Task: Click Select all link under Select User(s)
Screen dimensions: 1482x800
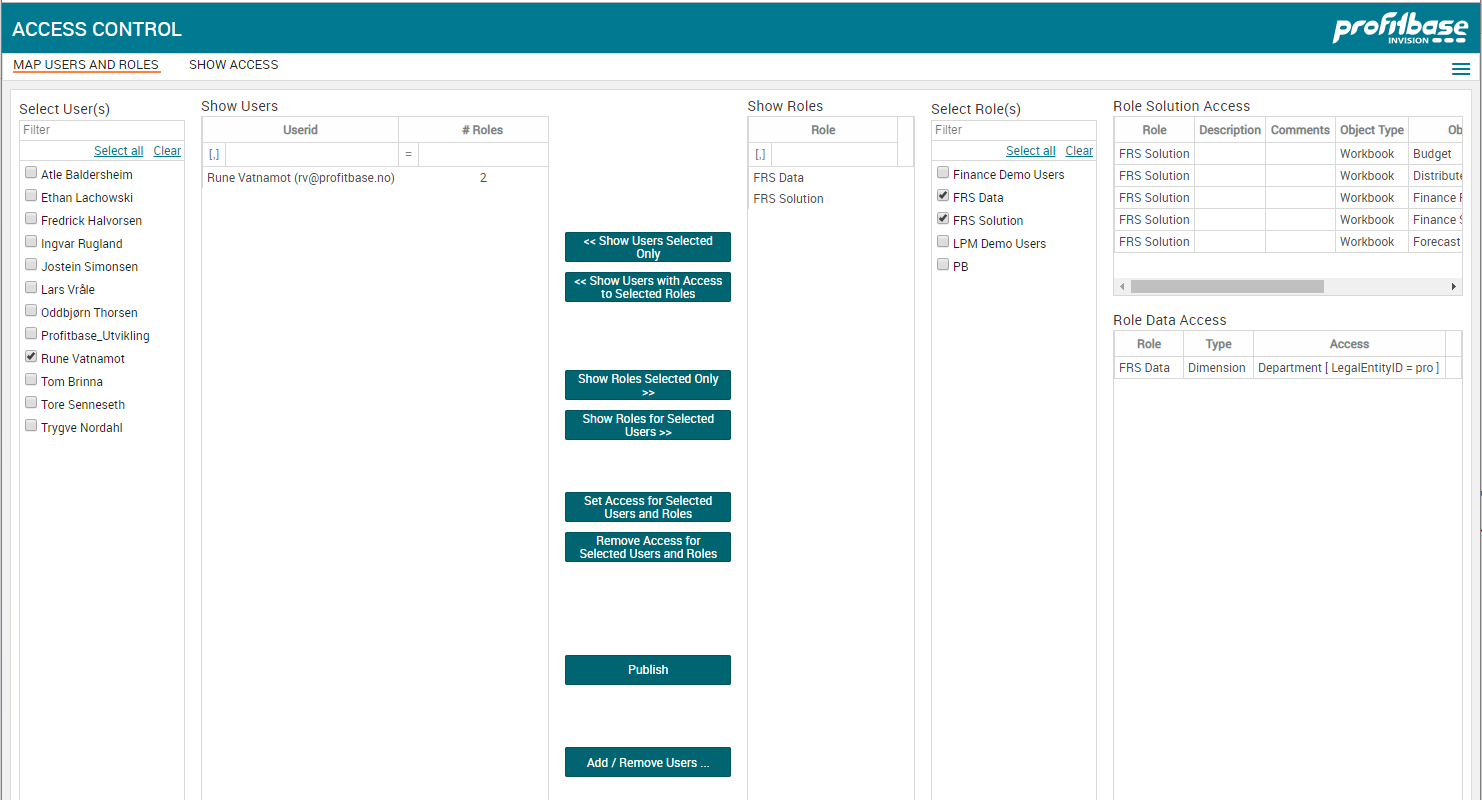Action: [118, 151]
